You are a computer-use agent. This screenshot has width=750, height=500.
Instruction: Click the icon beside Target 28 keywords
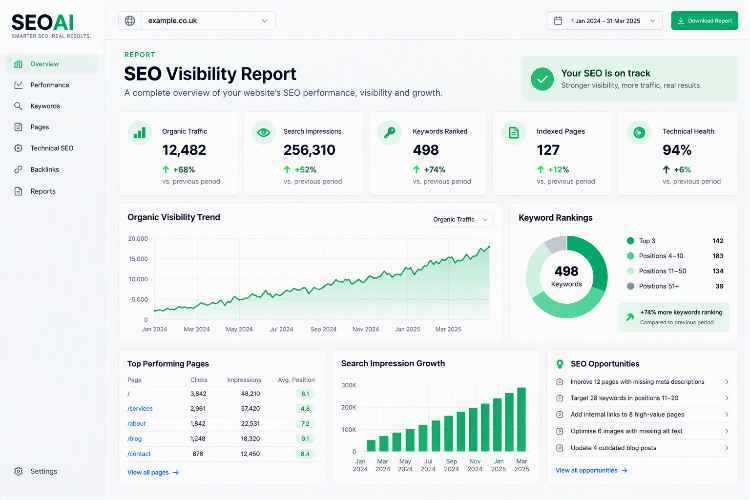pyautogui.click(x=560, y=398)
